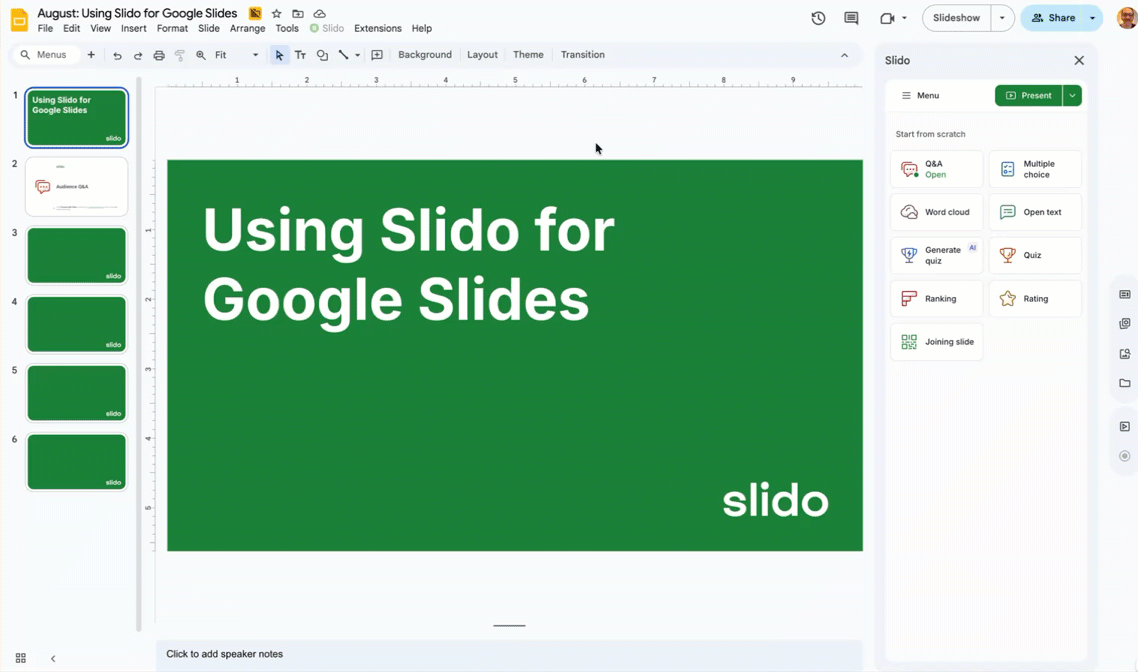Click green Present button in Slido

[1028, 95]
